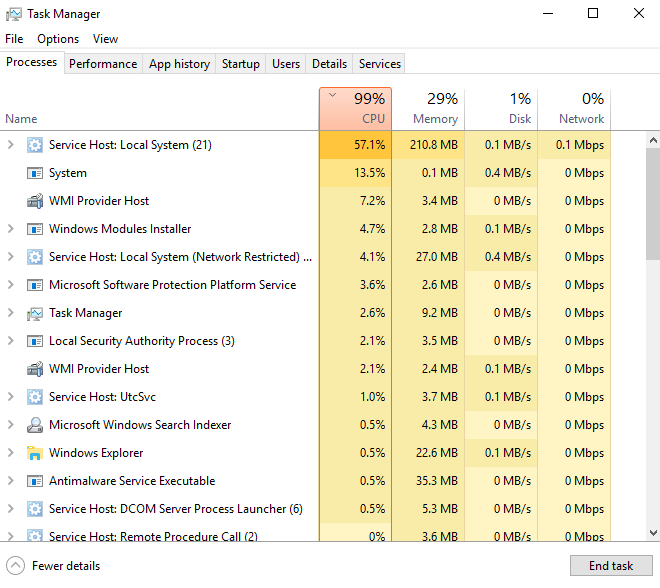This screenshot has width=660, height=588.
Task: Click the 13.5% CPU cell for System
Action: click(356, 173)
